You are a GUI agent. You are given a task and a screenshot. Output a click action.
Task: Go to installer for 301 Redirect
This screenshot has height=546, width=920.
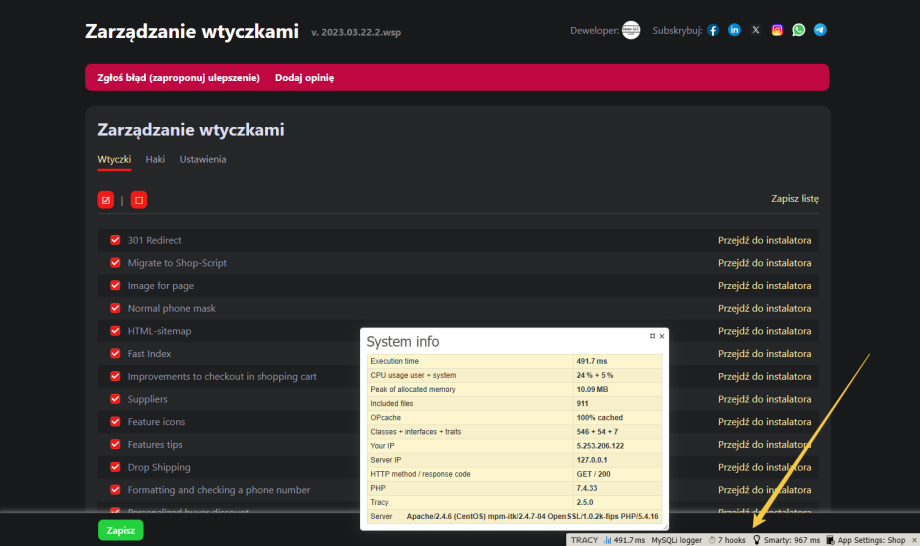tap(765, 240)
